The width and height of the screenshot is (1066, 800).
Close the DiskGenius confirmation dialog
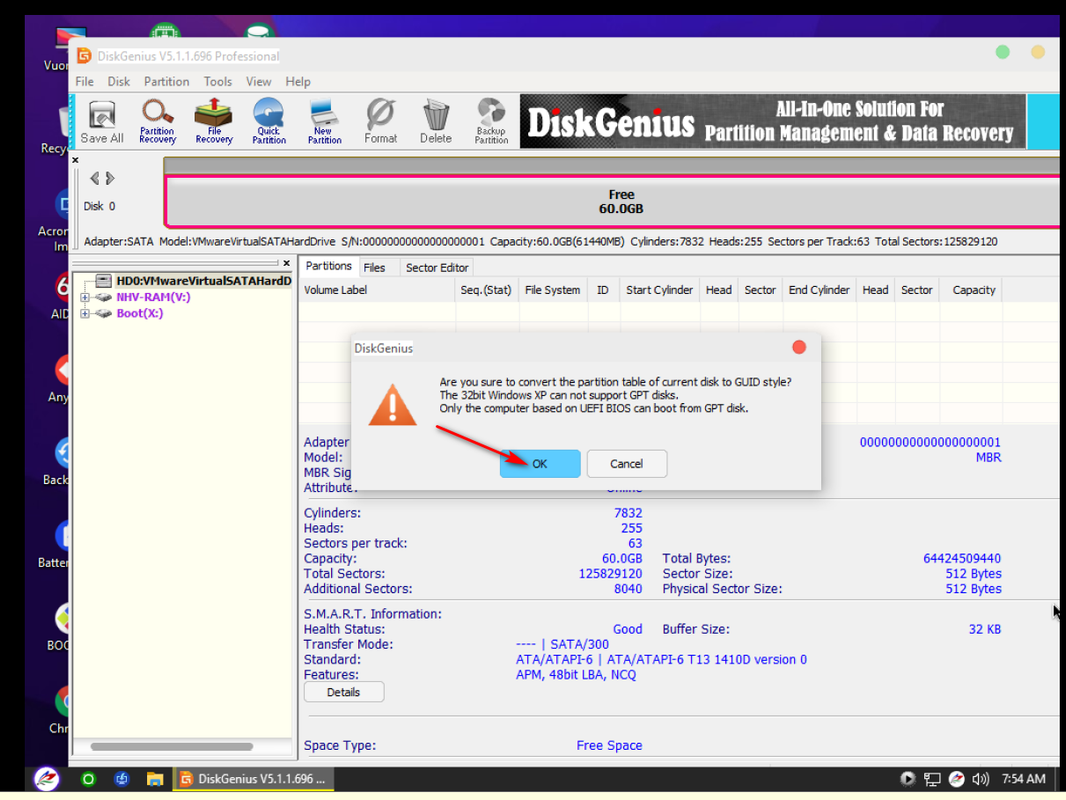click(799, 347)
